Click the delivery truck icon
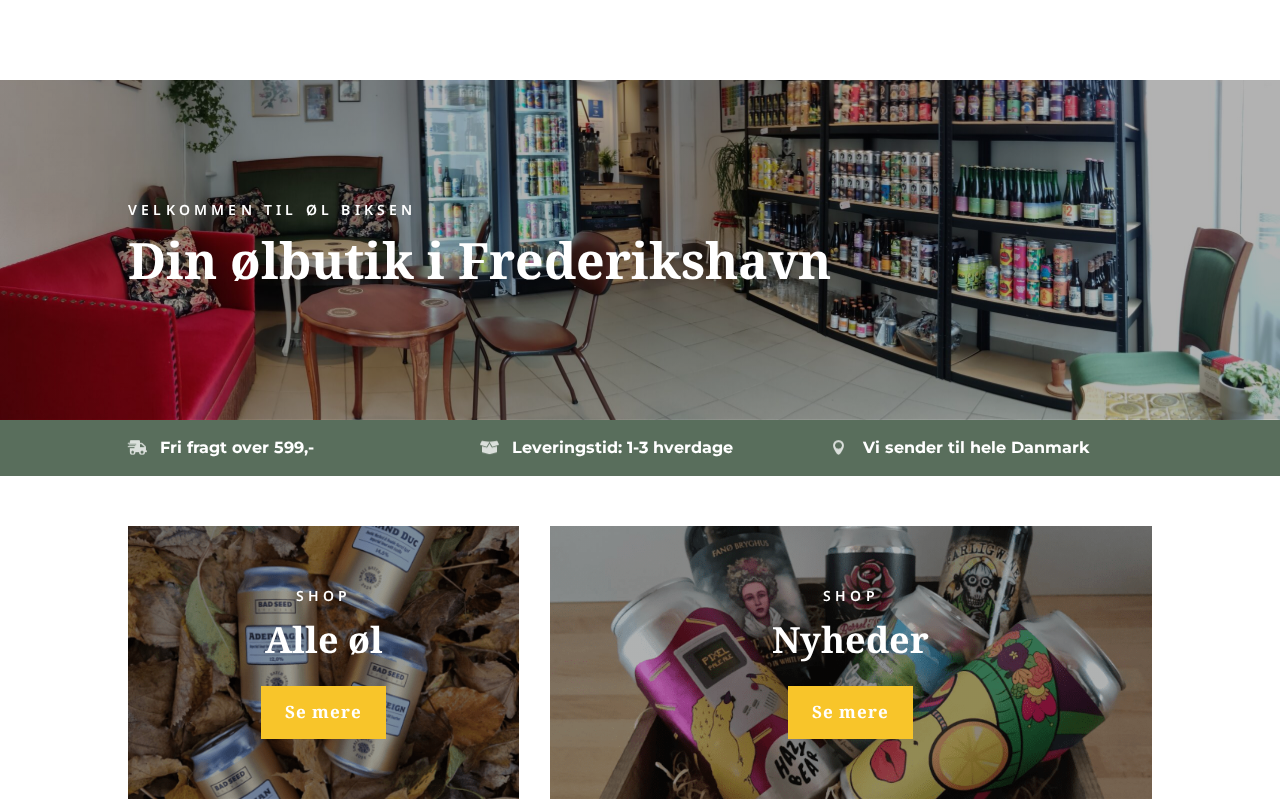 (x=137, y=448)
